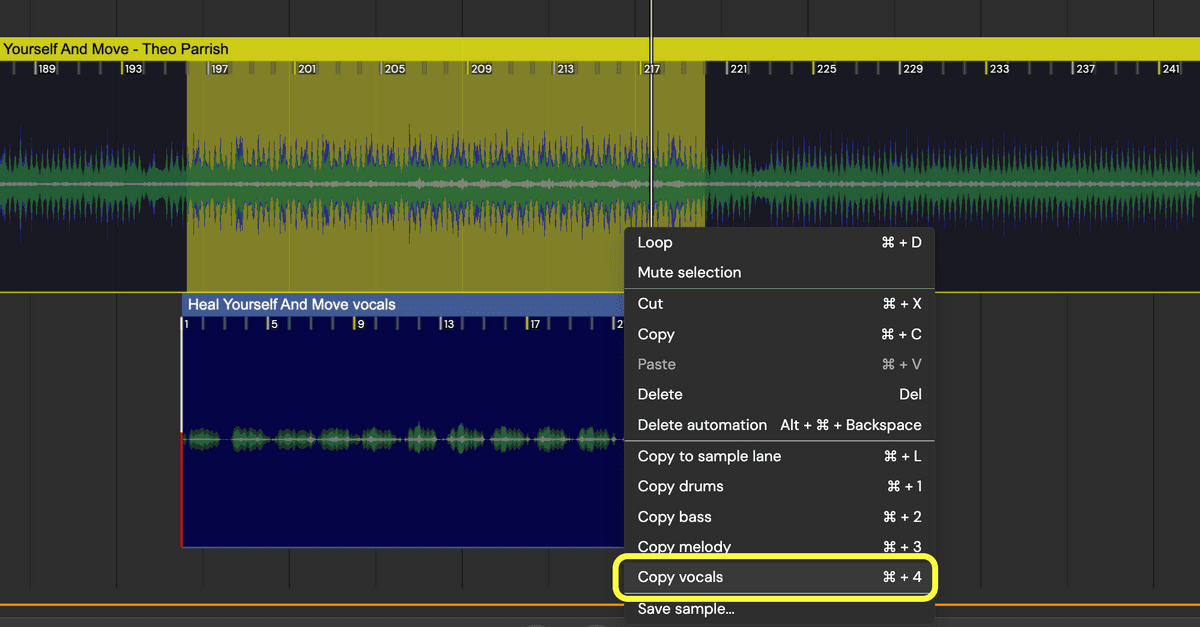
Task: Click the grayed-out Paste option
Action: [656, 364]
